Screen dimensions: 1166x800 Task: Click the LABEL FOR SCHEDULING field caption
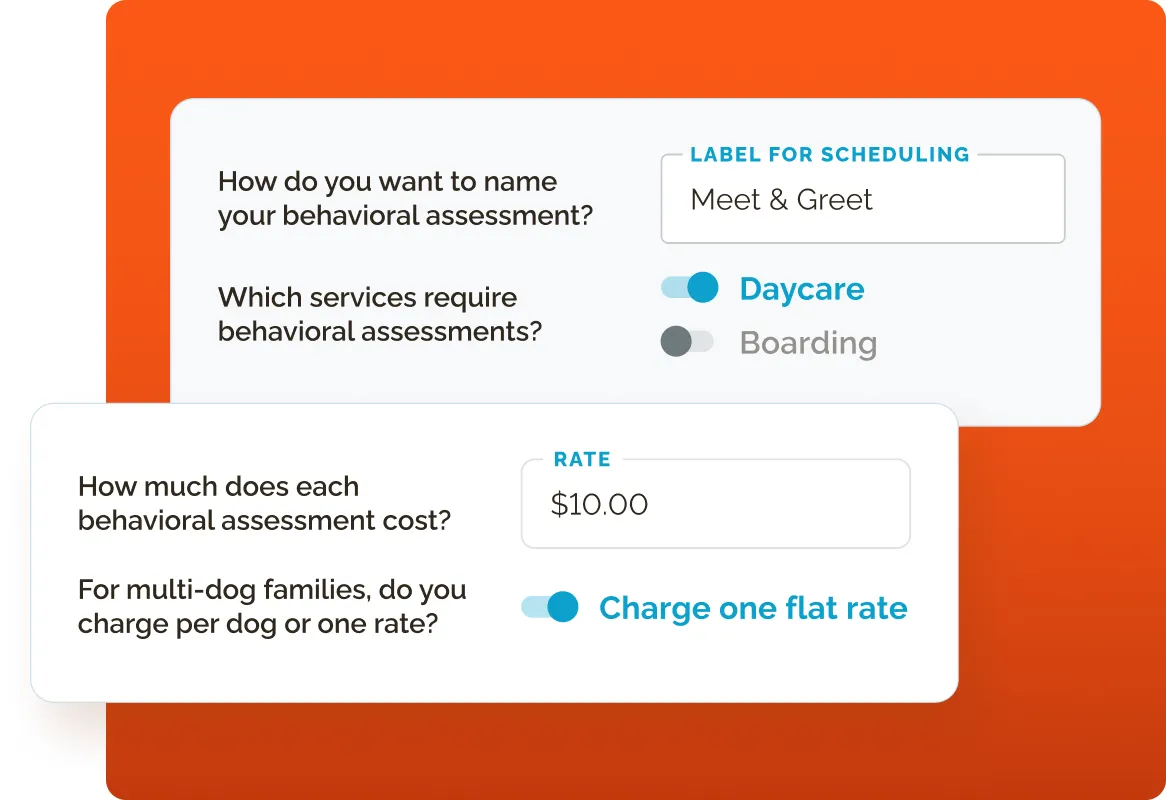(829, 155)
